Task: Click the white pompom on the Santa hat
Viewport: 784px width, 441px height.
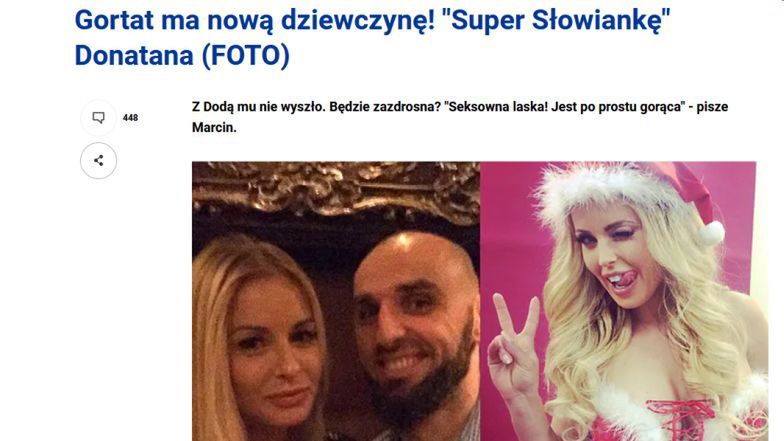Action: 710,233
